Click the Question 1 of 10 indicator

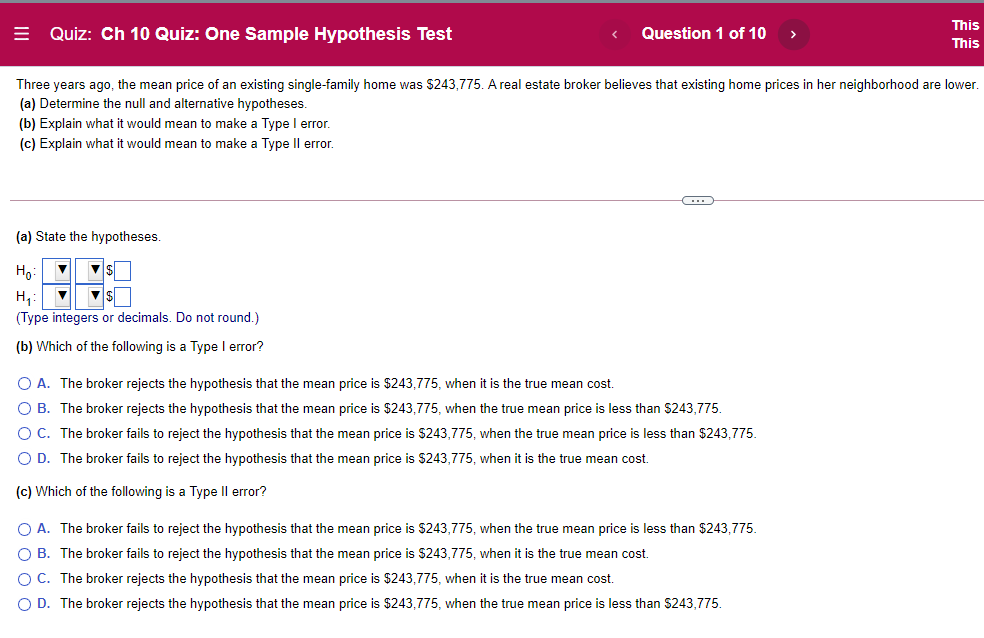[x=703, y=33]
